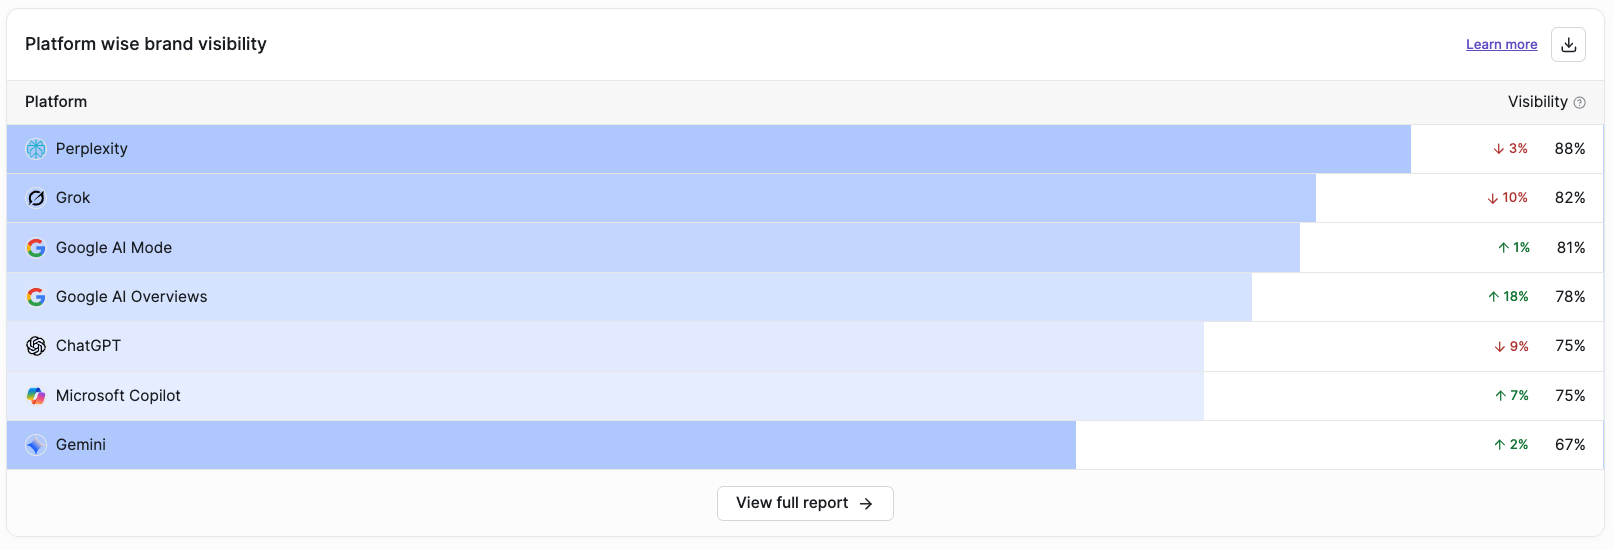This screenshot has width=1613, height=550.
Task: Open the Learn more link
Action: point(1501,44)
